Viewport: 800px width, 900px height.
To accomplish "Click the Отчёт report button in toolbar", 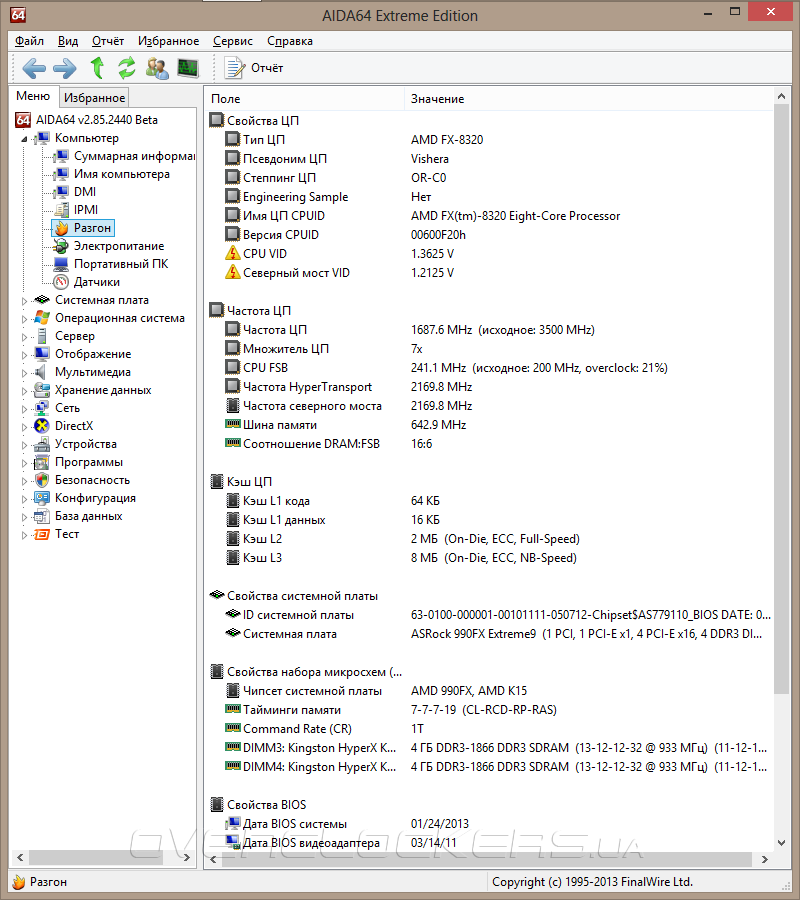I will click(x=254, y=68).
